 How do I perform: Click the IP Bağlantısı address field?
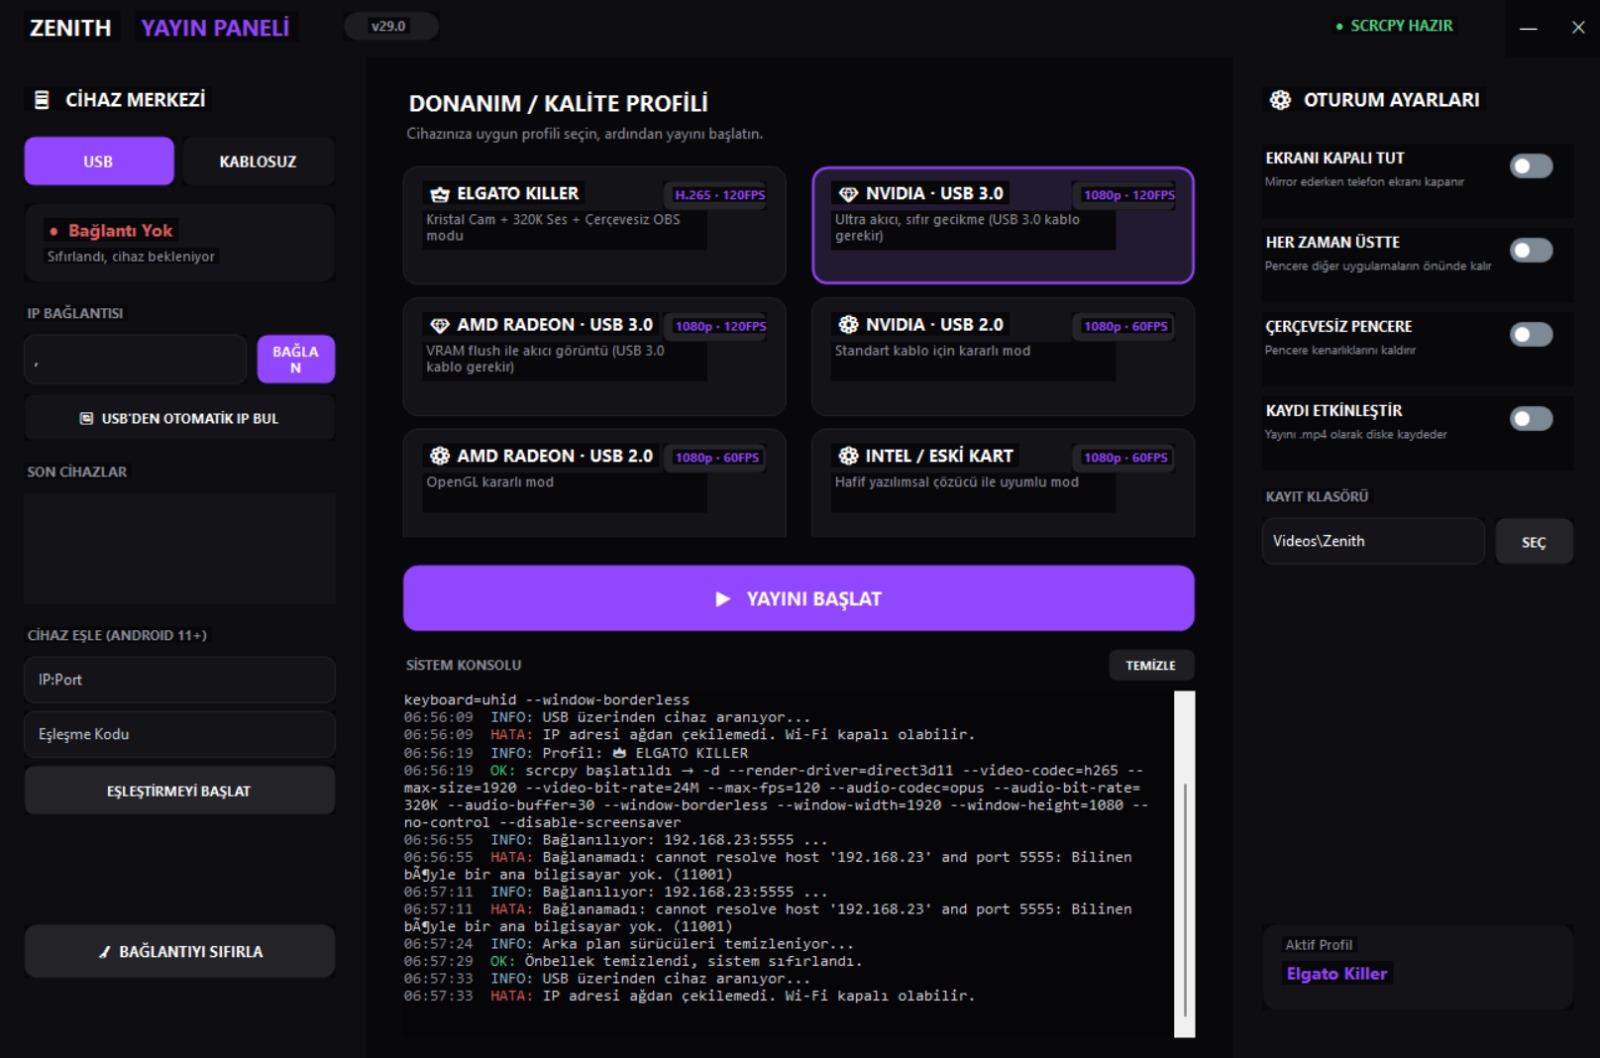click(135, 359)
